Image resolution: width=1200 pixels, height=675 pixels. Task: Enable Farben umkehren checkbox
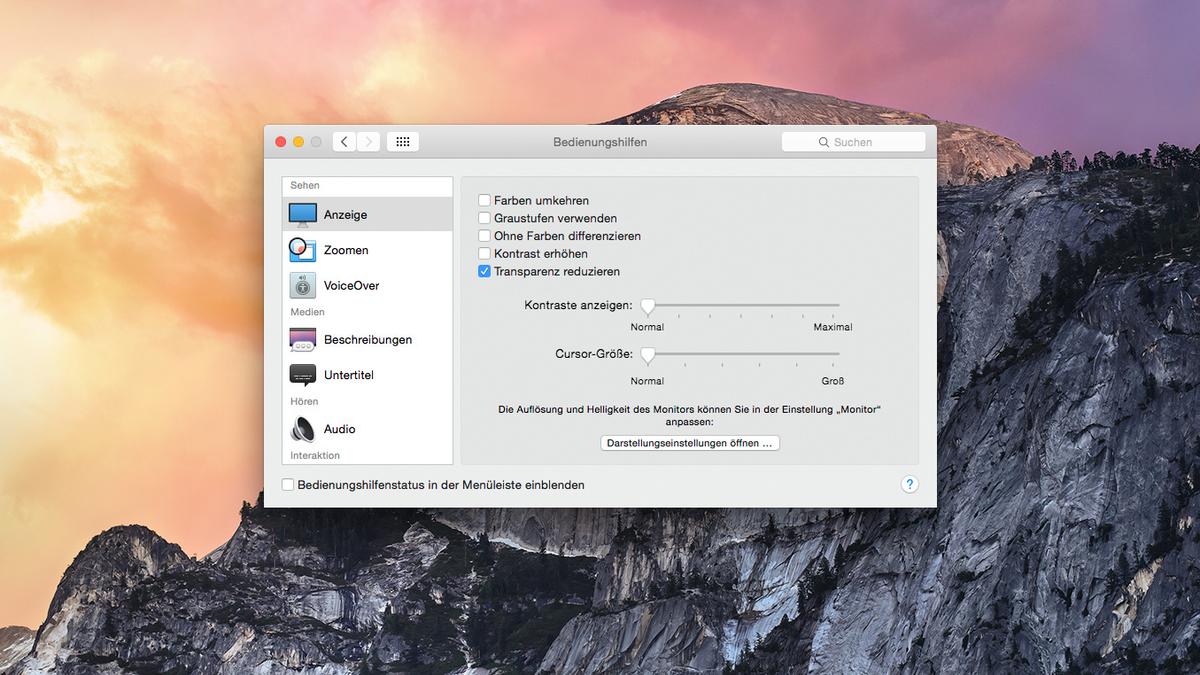[484, 200]
